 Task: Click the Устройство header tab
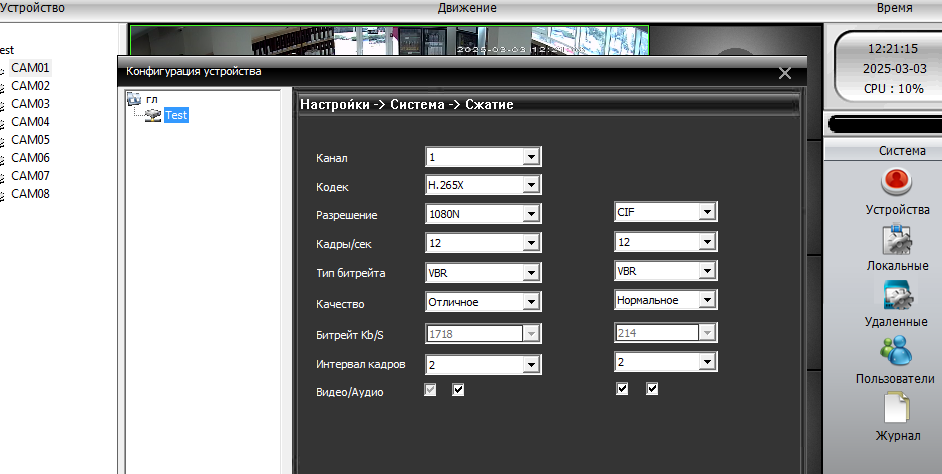(32, 8)
